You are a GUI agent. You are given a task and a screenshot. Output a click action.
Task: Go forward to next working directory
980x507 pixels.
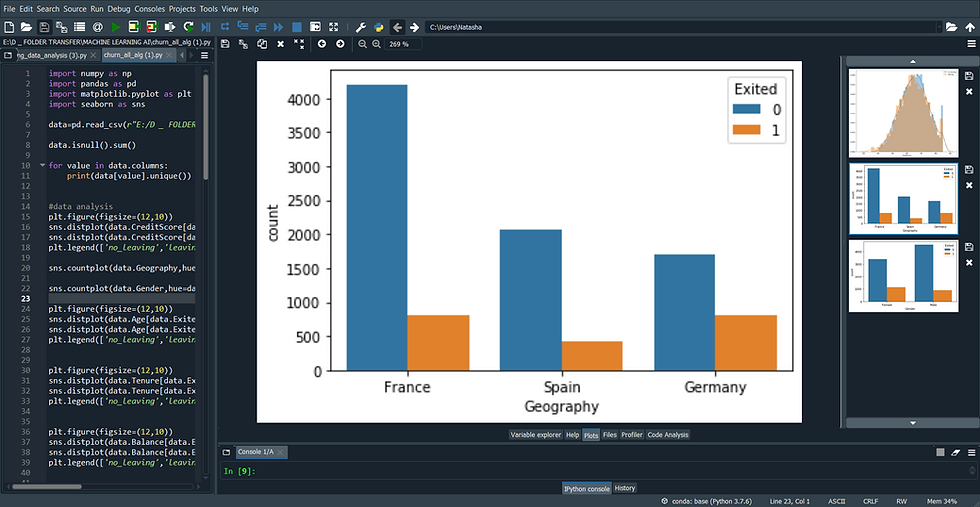414,27
